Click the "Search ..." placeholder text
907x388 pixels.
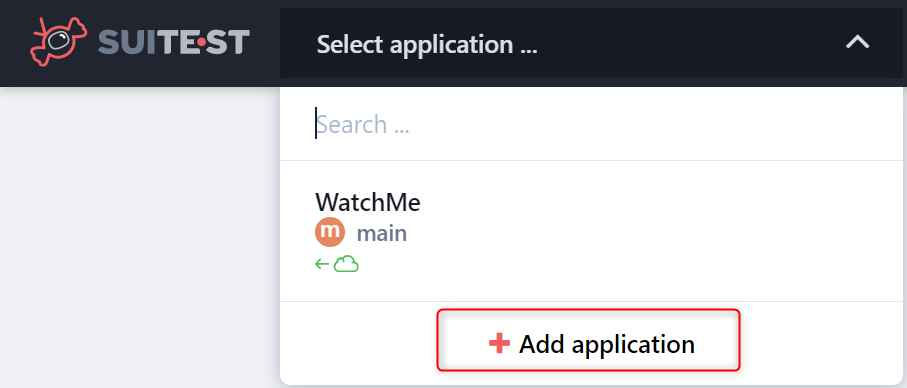click(x=363, y=124)
